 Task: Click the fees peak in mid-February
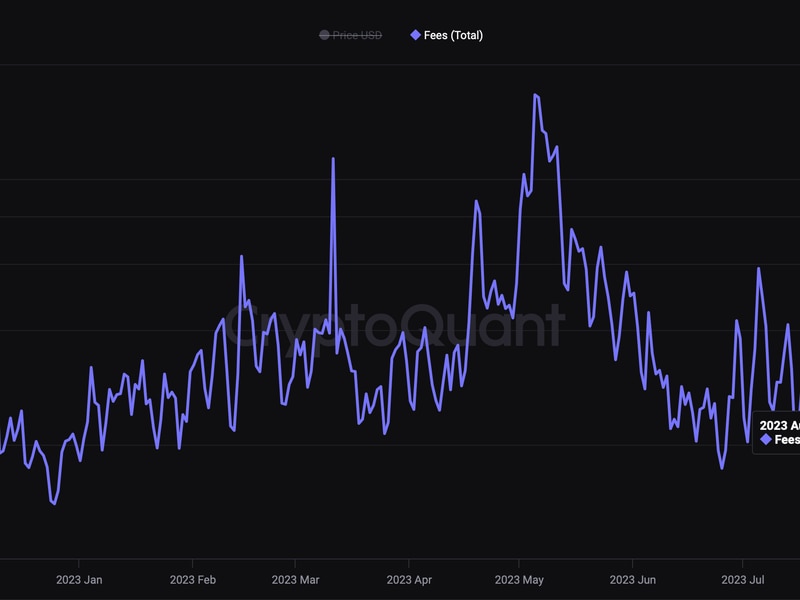(242, 257)
